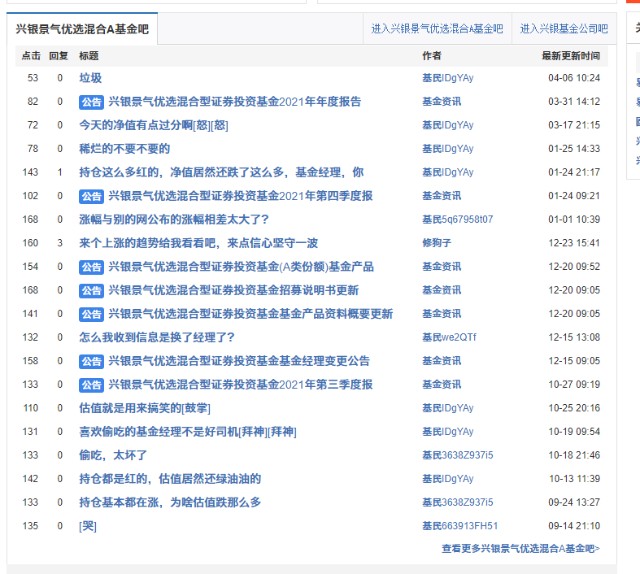Open author 基民5q67958t07 profile
The image size is (640, 574).
click(458, 219)
